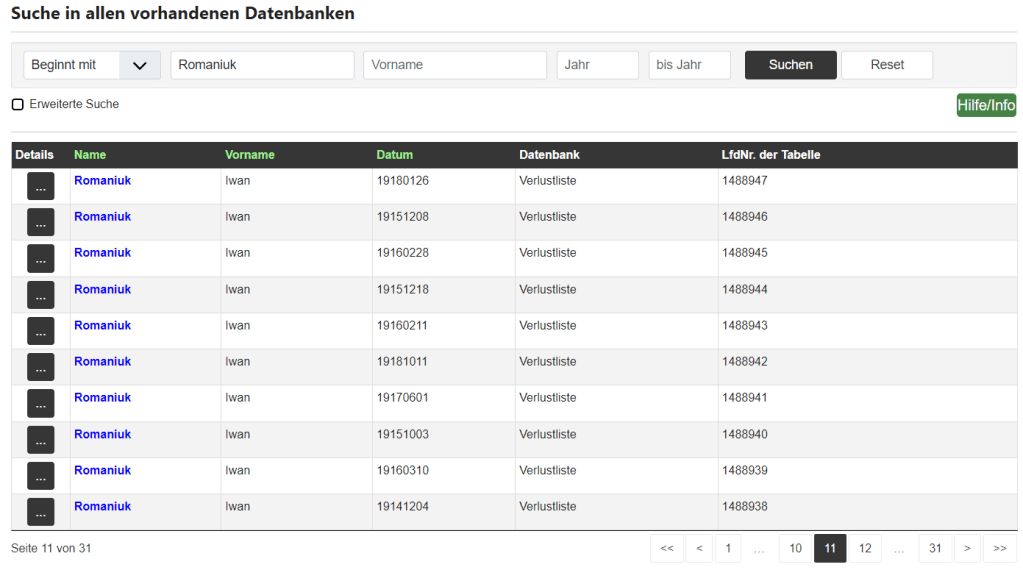Open details for record 1488938

point(40,512)
